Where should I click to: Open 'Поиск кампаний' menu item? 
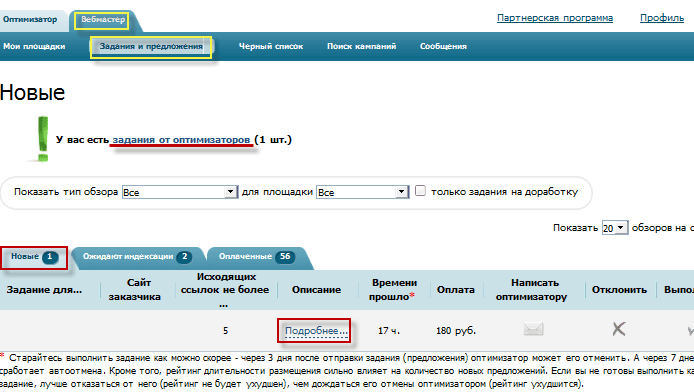tap(361, 46)
